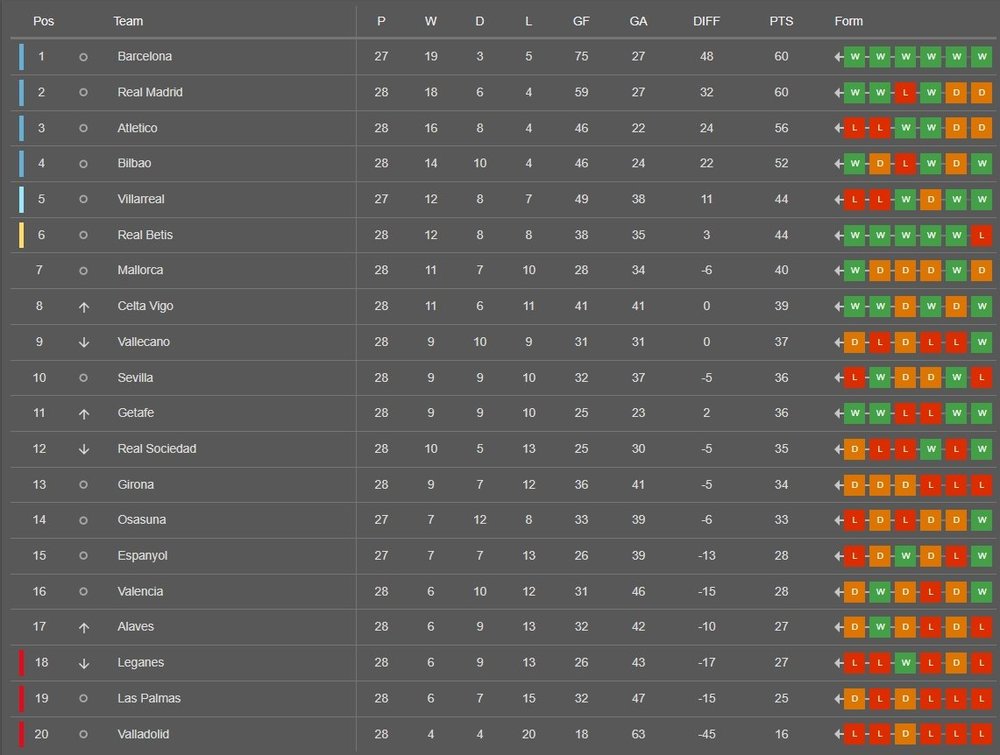Click the red L badge in Real Betis's form
Screen dimensions: 1000x755
pyautogui.click(x=981, y=235)
